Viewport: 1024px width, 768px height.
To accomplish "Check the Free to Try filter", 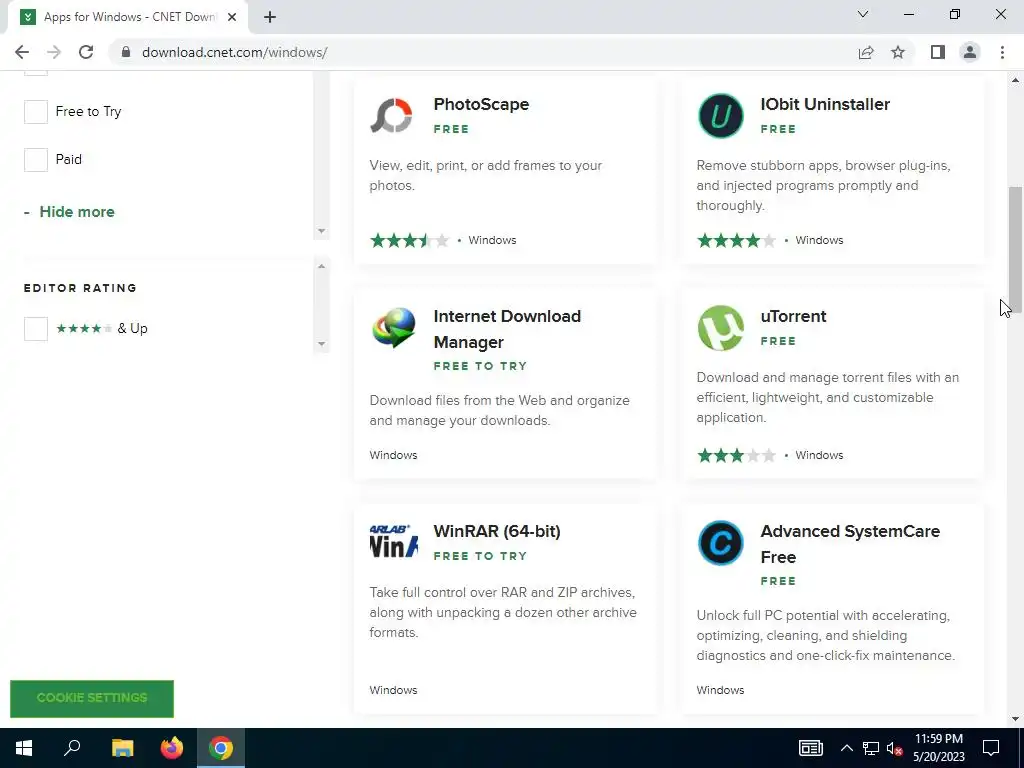I will pyautogui.click(x=36, y=112).
